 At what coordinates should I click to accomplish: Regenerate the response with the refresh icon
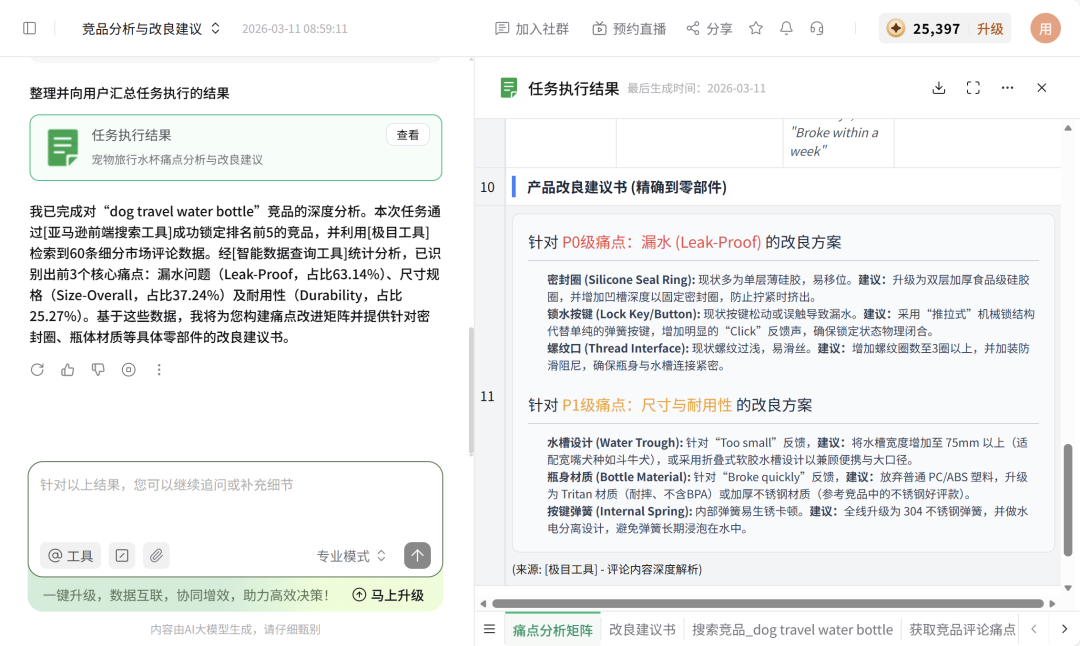37,370
